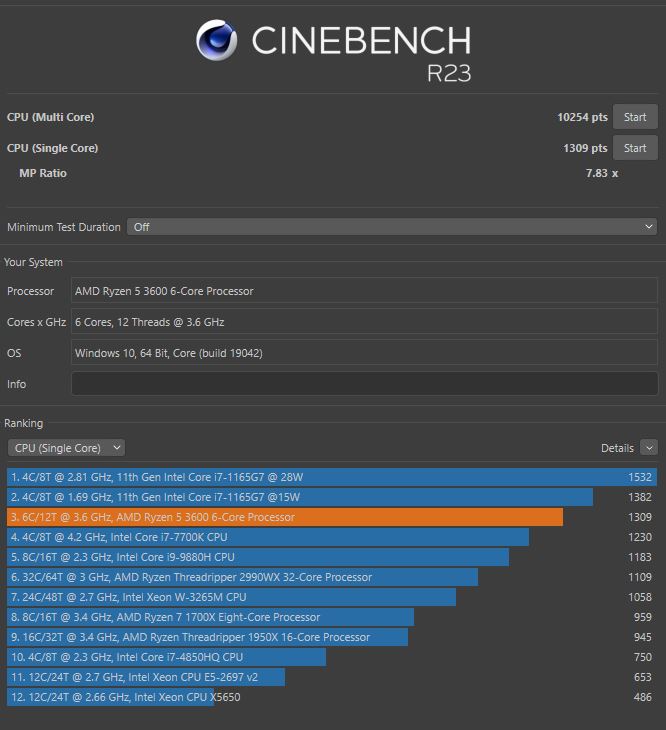Screen dimensions: 666x730
Task: Click the CPU (Single Core) test label
Action: pos(52,148)
